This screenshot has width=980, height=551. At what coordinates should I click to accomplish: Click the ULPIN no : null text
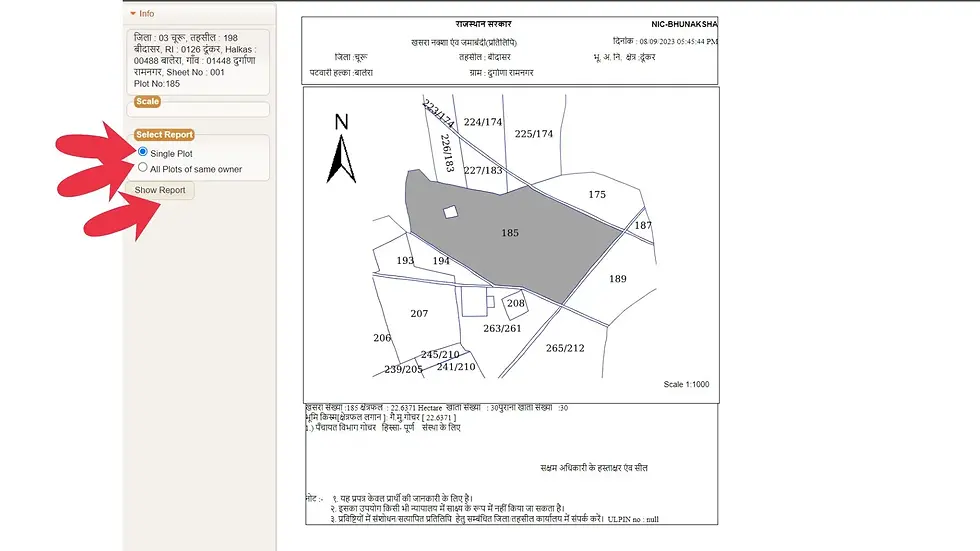click(633, 519)
